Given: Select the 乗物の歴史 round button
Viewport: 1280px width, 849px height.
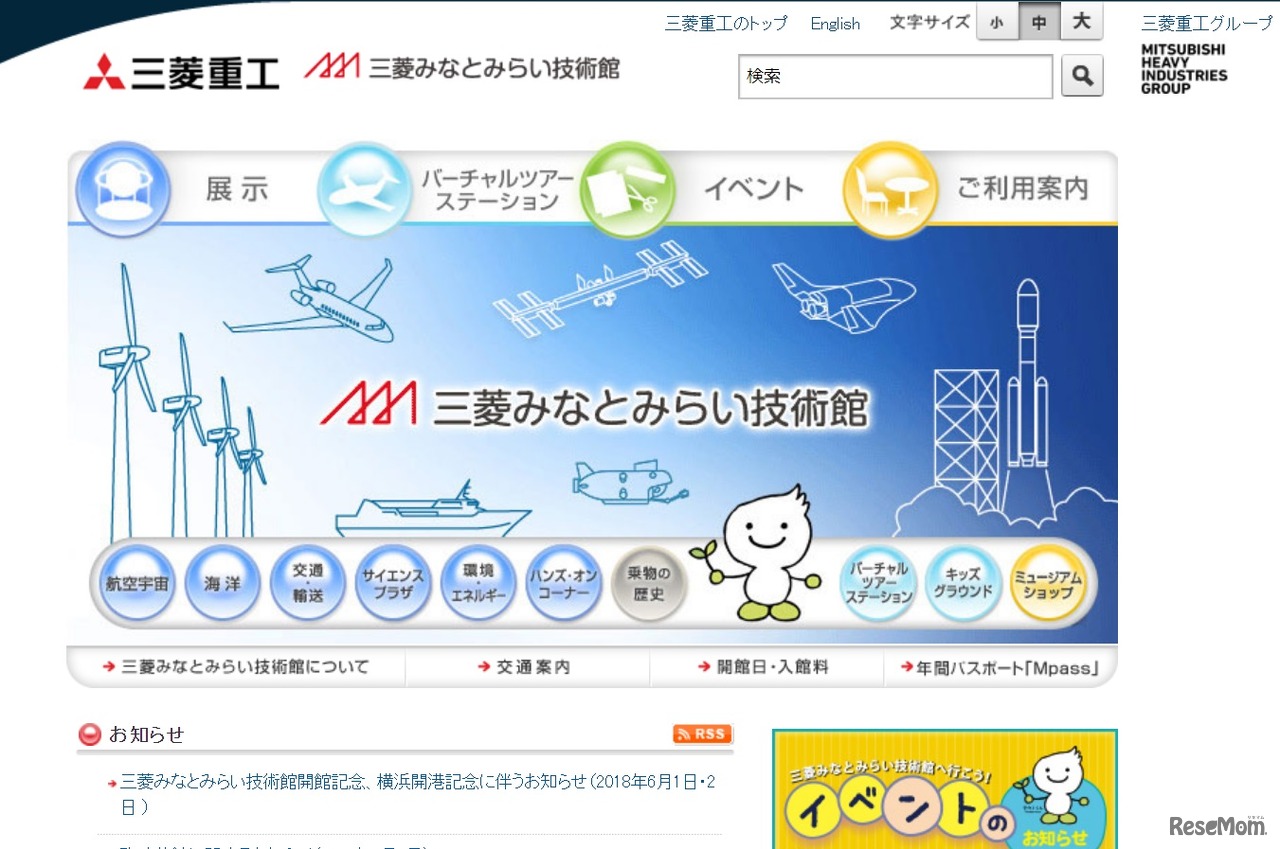Looking at the screenshot, I should click(x=649, y=583).
